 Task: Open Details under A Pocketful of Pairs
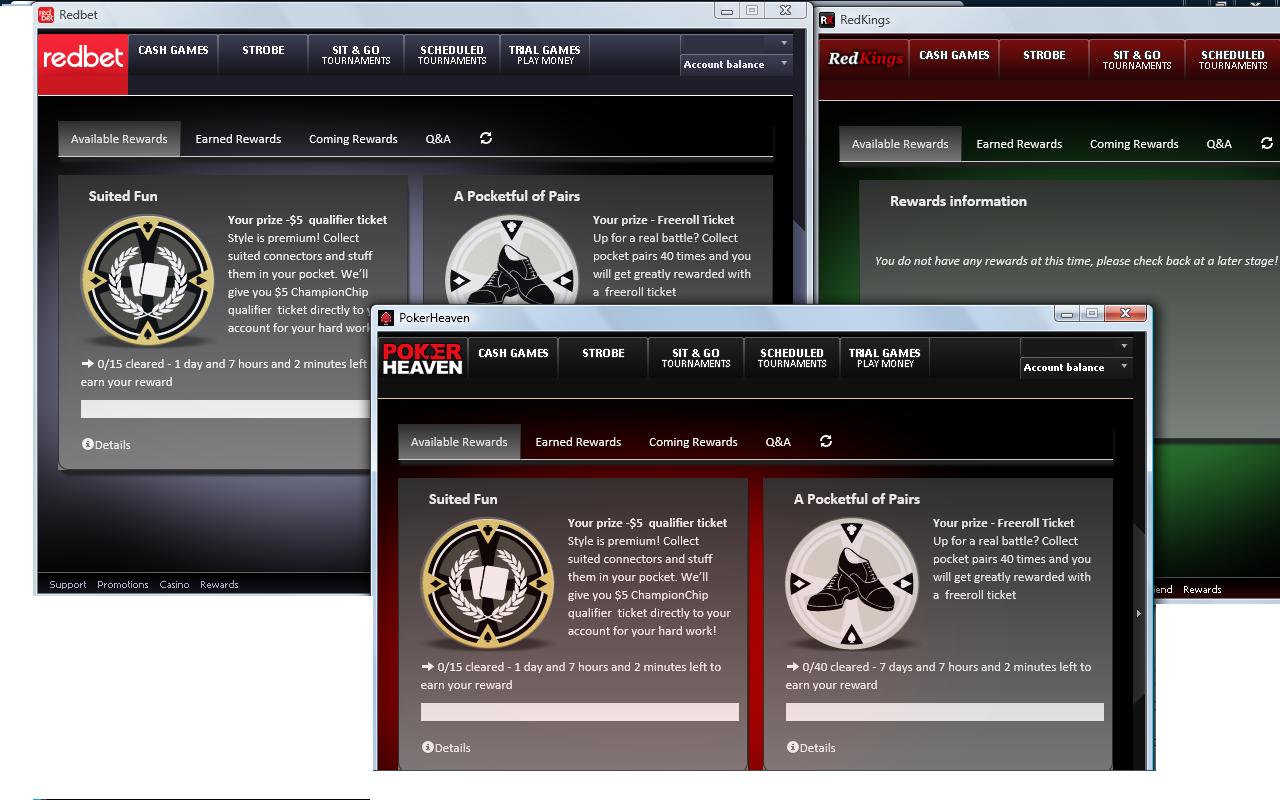(x=811, y=747)
